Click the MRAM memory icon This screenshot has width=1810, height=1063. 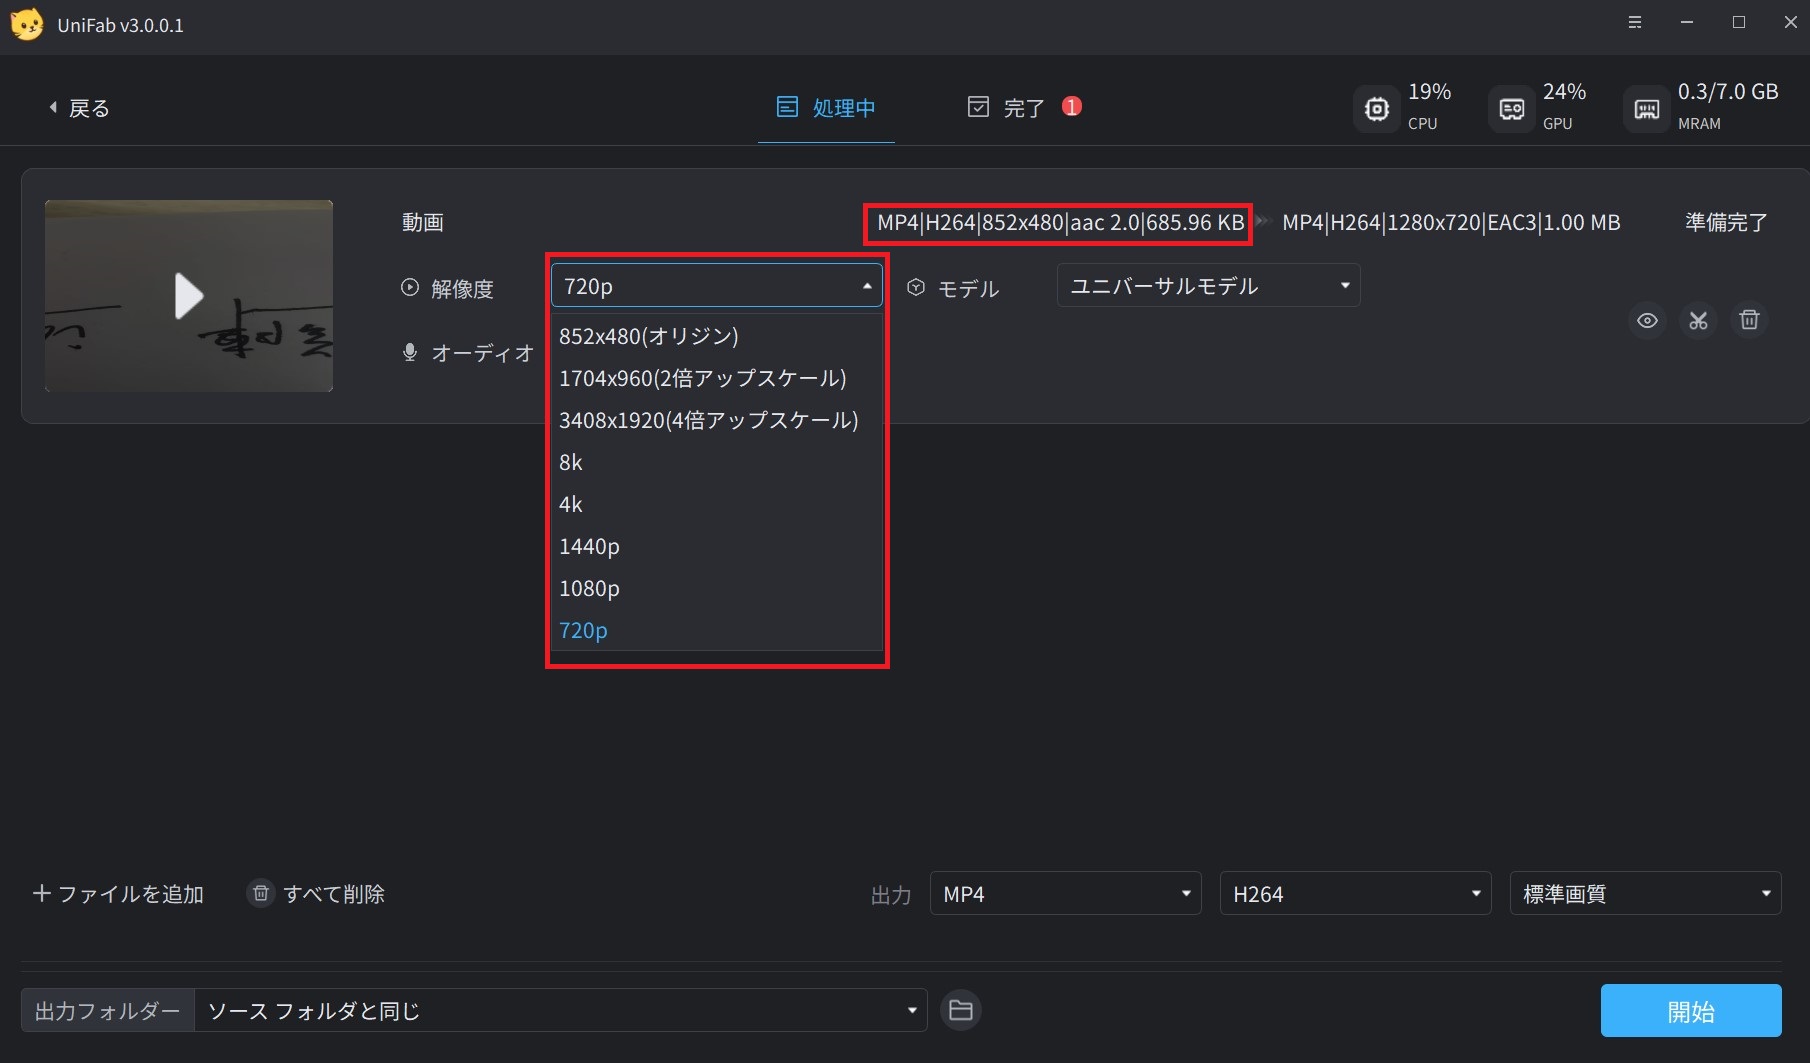point(1647,109)
